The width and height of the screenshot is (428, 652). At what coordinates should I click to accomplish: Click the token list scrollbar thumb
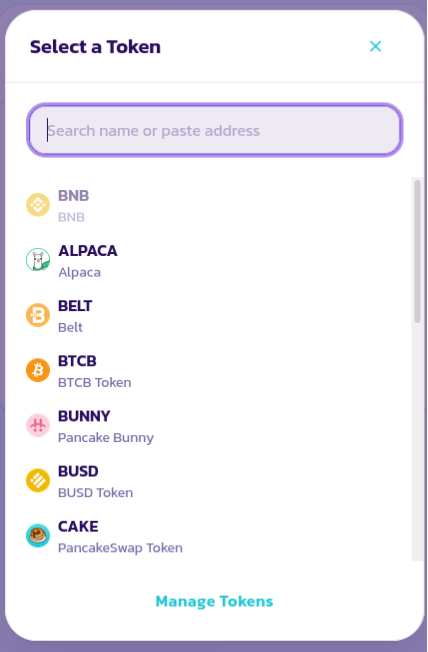(x=417, y=251)
